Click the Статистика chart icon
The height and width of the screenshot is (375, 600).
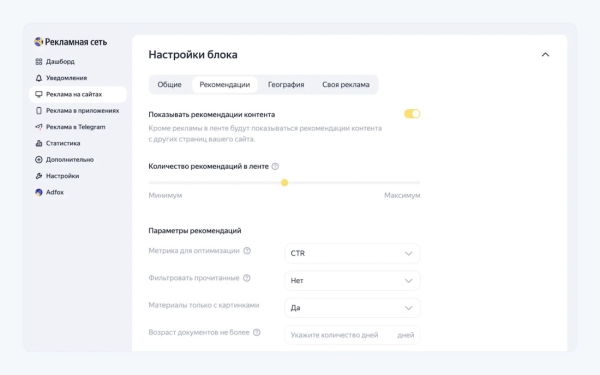[x=39, y=143]
